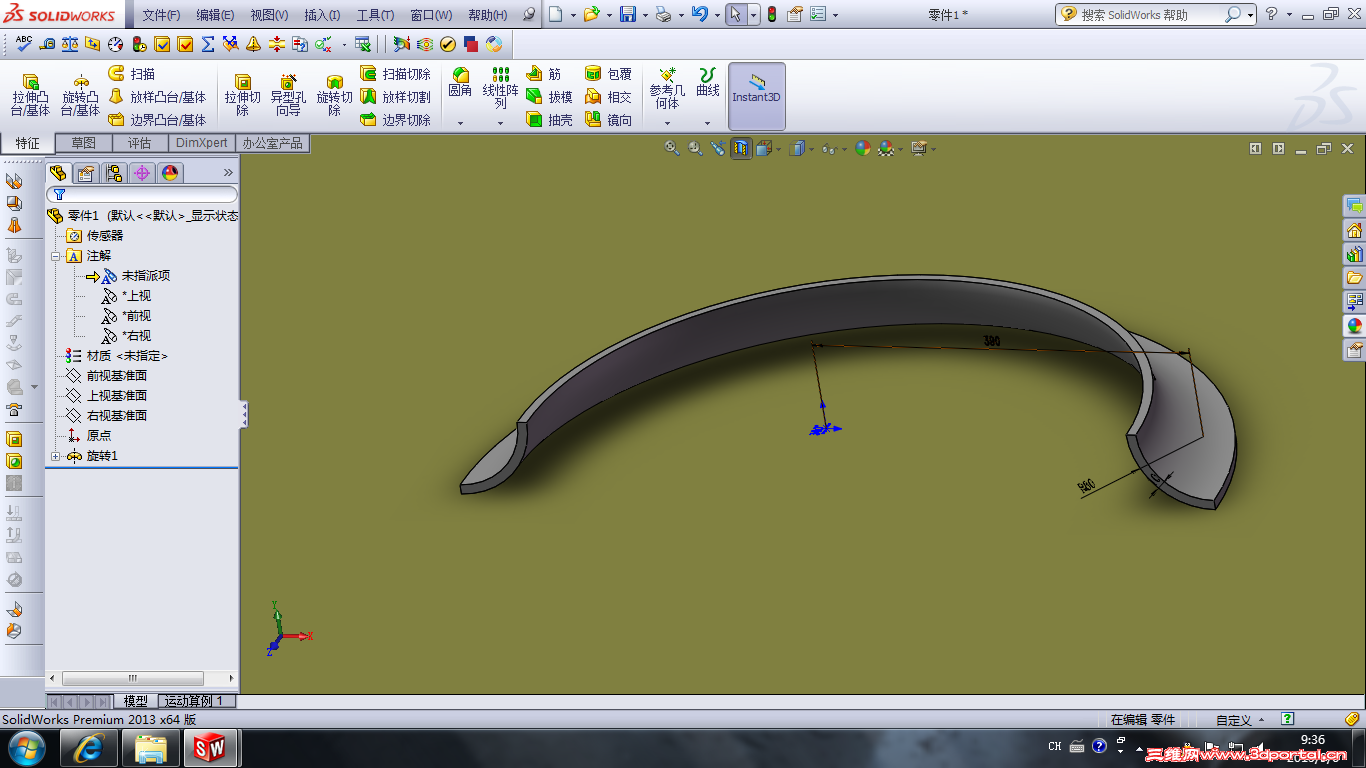
Task: Select the 拉伸切除 extruded cut tool
Action: pos(242,95)
